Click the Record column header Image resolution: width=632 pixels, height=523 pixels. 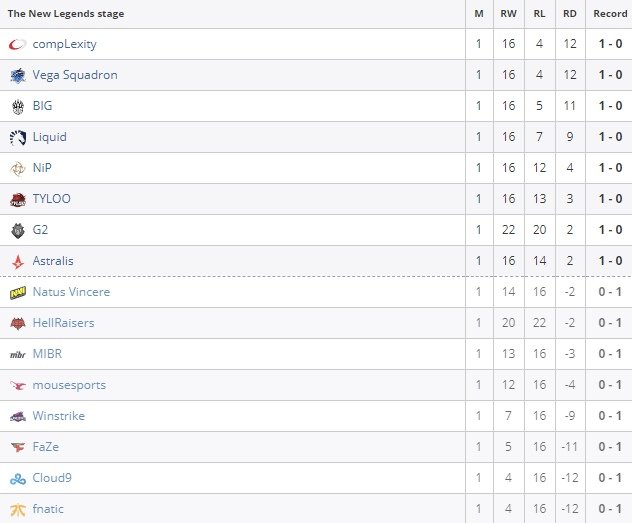610,14
